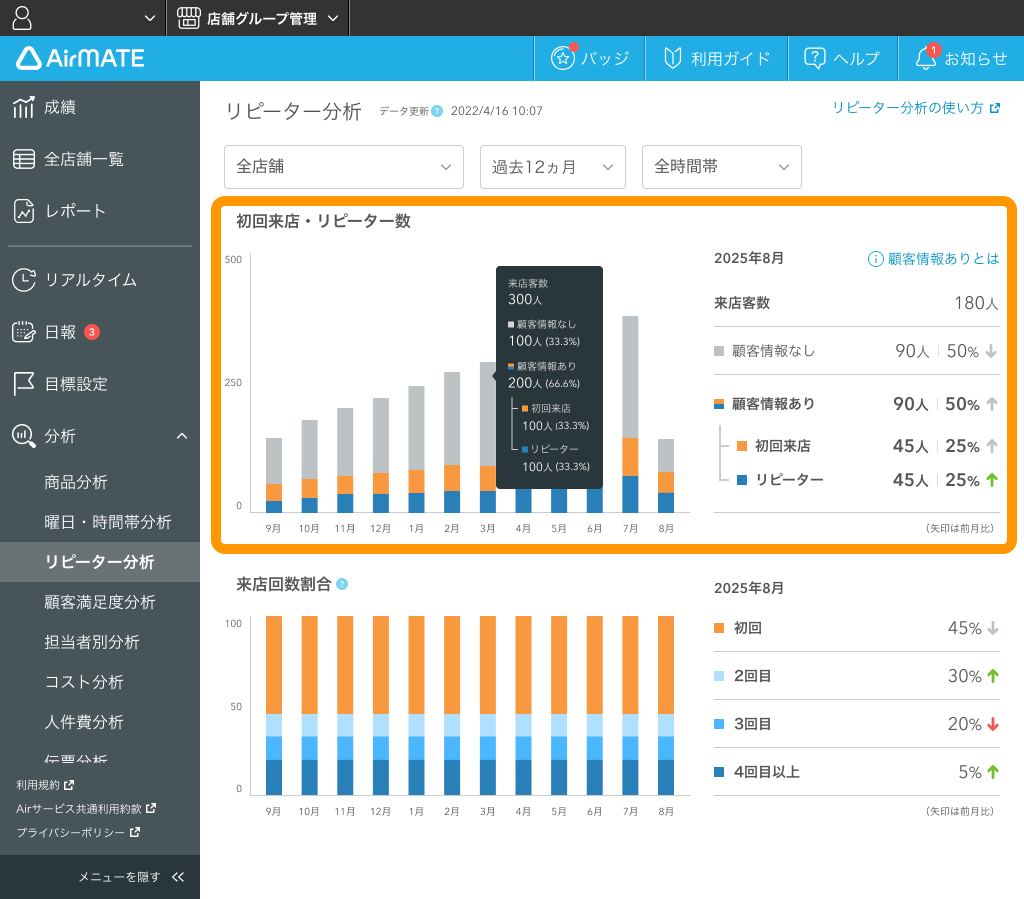Viewport: 1024px width, 899px height.
Task: Click the info icon beside 顧客情報ありとは
Action: click(x=875, y=259)
